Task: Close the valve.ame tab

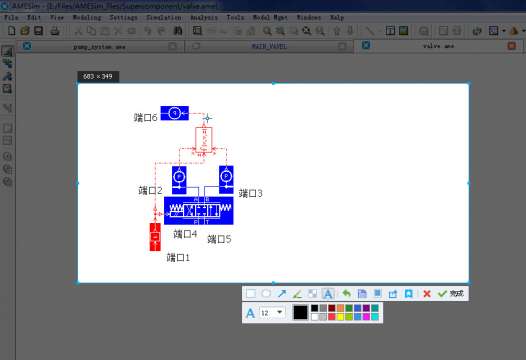Action: (512, 46)
